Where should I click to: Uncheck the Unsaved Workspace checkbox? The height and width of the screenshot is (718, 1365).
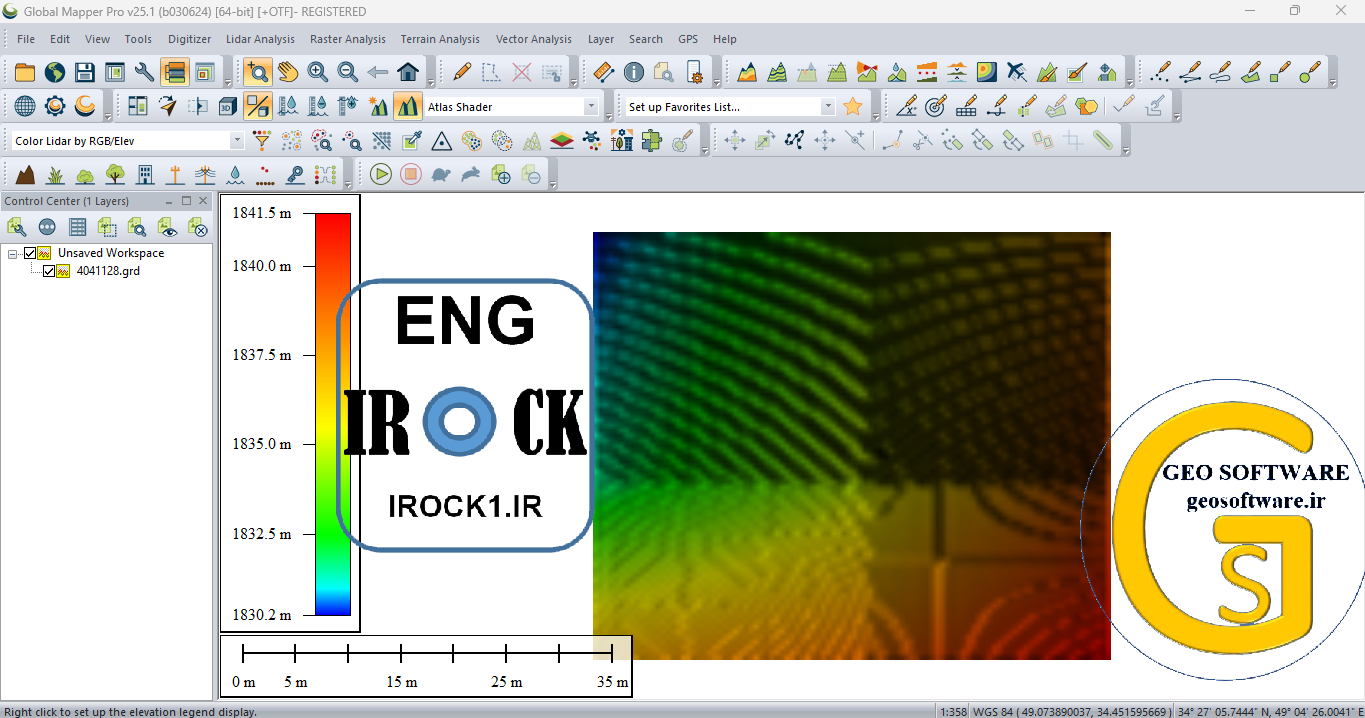(x=30, y=253)
